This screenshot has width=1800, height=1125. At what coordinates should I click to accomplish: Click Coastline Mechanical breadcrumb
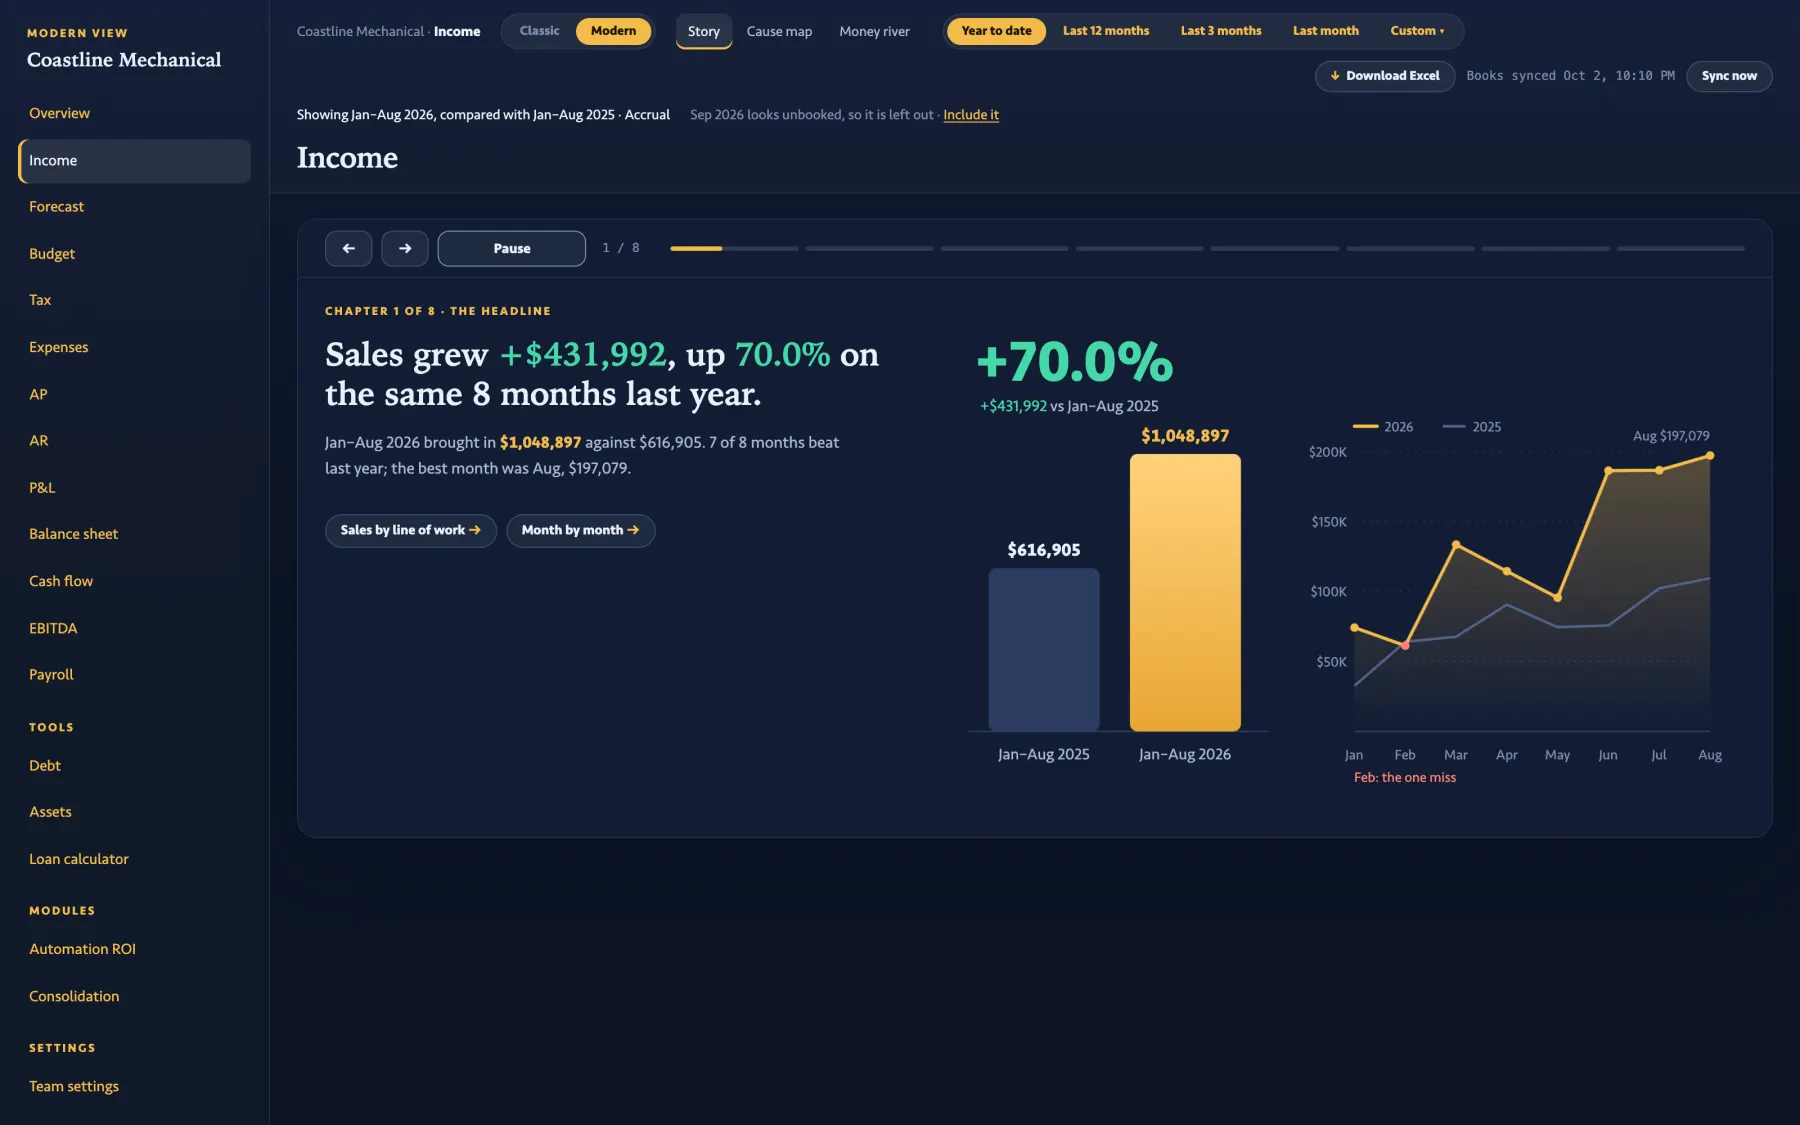tap(360, 31)
